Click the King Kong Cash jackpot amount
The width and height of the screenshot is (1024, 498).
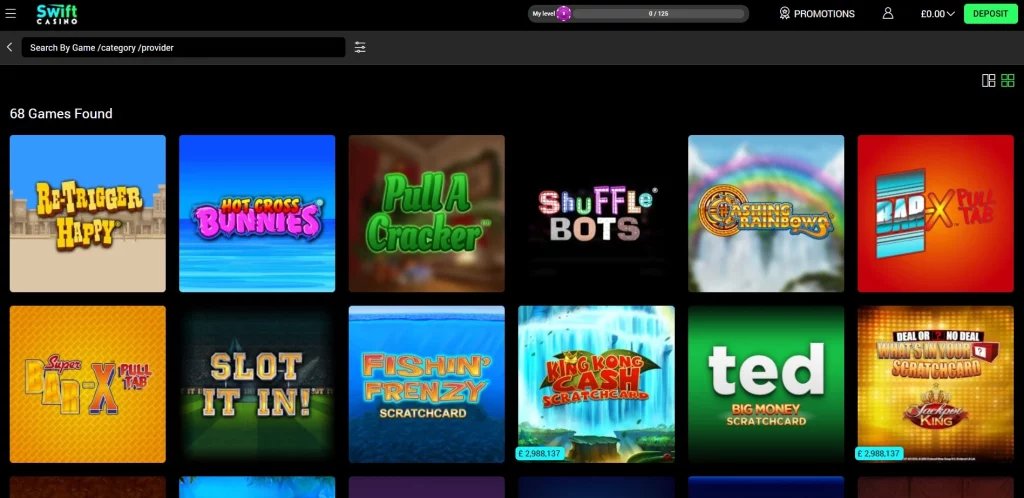pyautogui.click(x=540, y=453)
